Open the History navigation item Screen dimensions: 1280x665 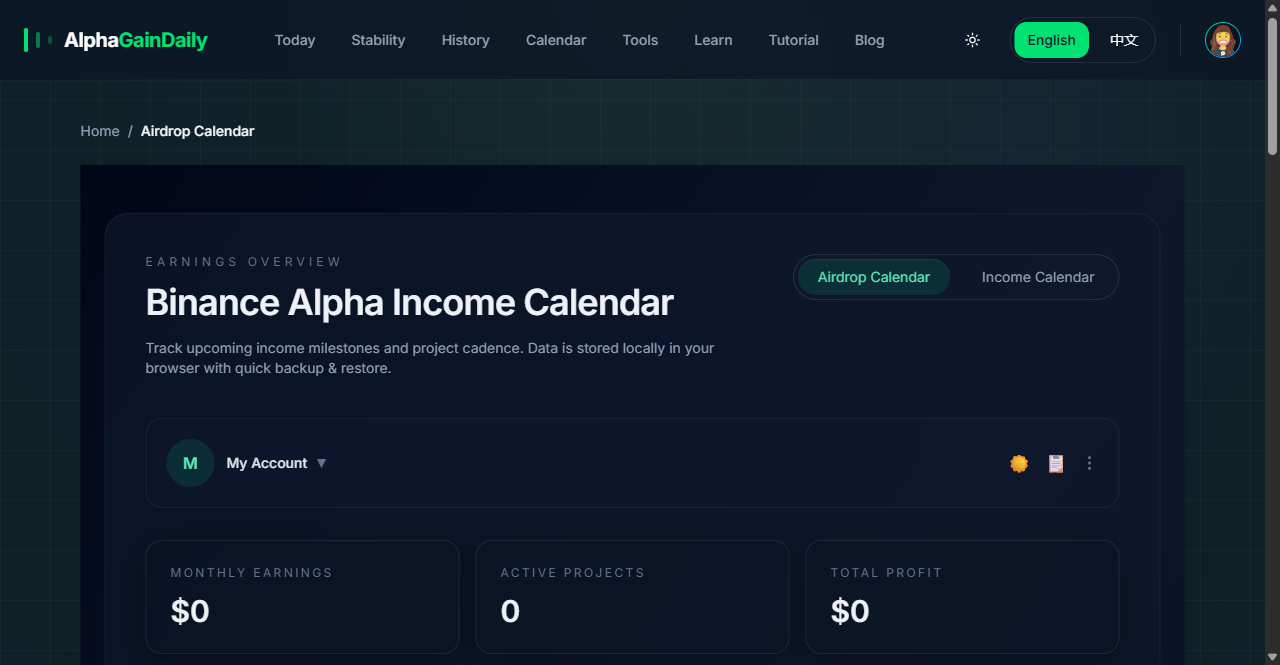coord(465,40)
